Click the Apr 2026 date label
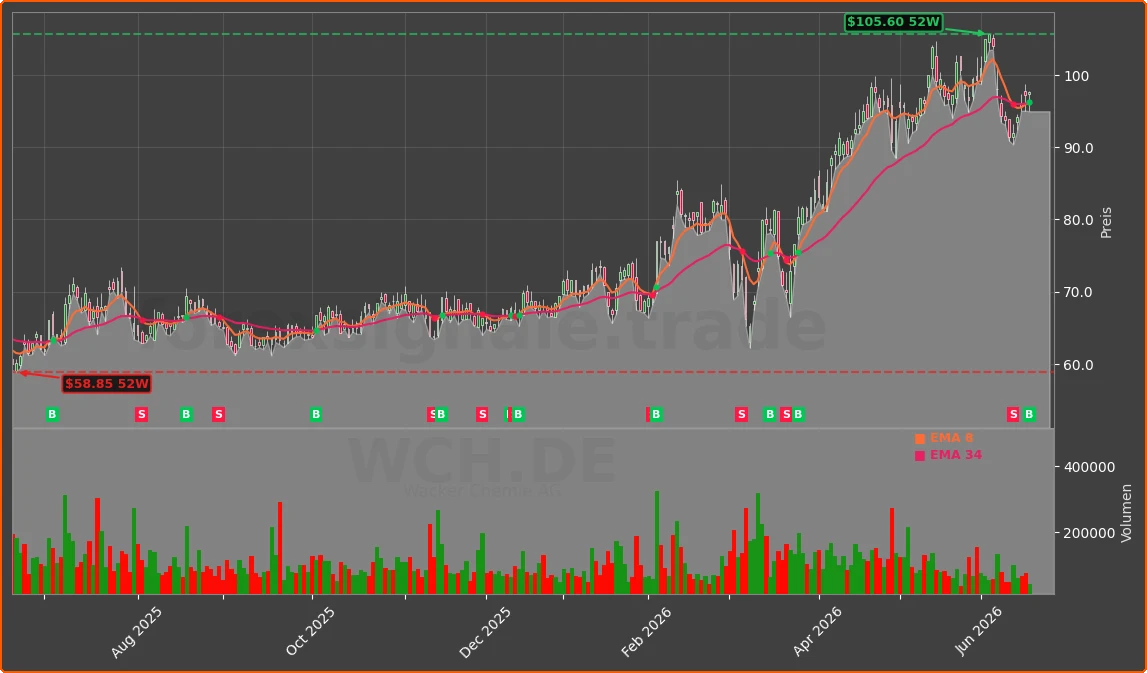Viewport: 1147px width, 673px height. coord(818,632)
